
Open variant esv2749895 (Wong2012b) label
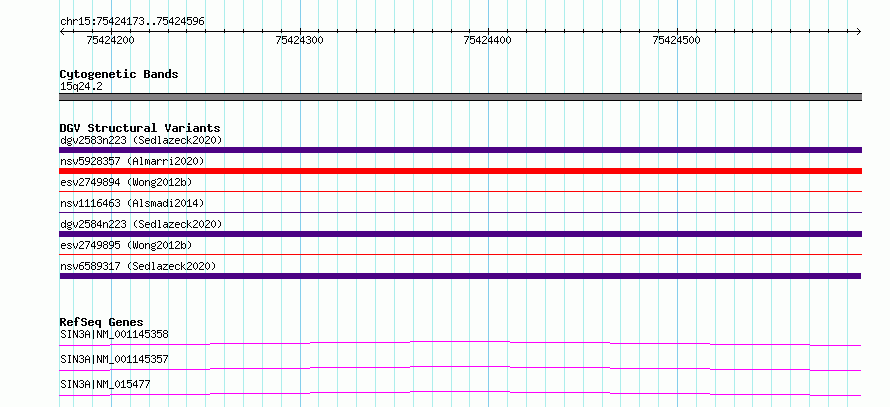pos(126,245)
